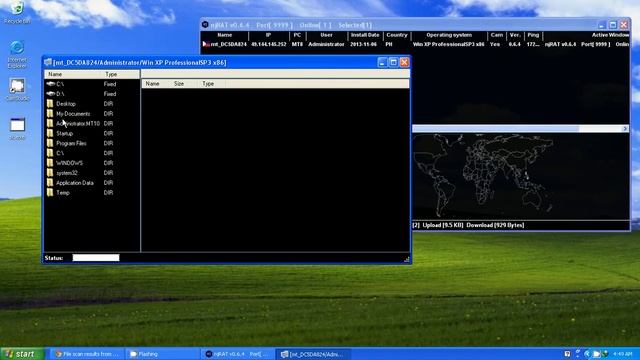Open the WINDOWS folder icon
640x360 pixels.
point(50,163)
